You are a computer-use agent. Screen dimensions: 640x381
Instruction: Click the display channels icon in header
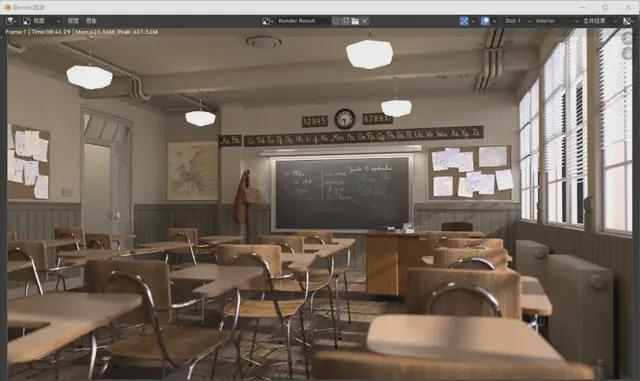(628, 21)
